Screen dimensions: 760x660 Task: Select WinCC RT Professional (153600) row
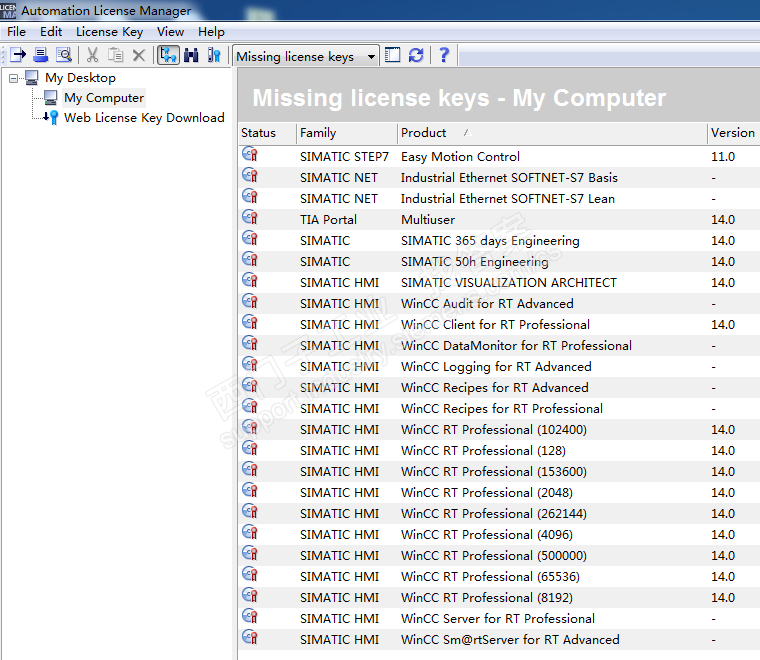(x=493, y=471)
